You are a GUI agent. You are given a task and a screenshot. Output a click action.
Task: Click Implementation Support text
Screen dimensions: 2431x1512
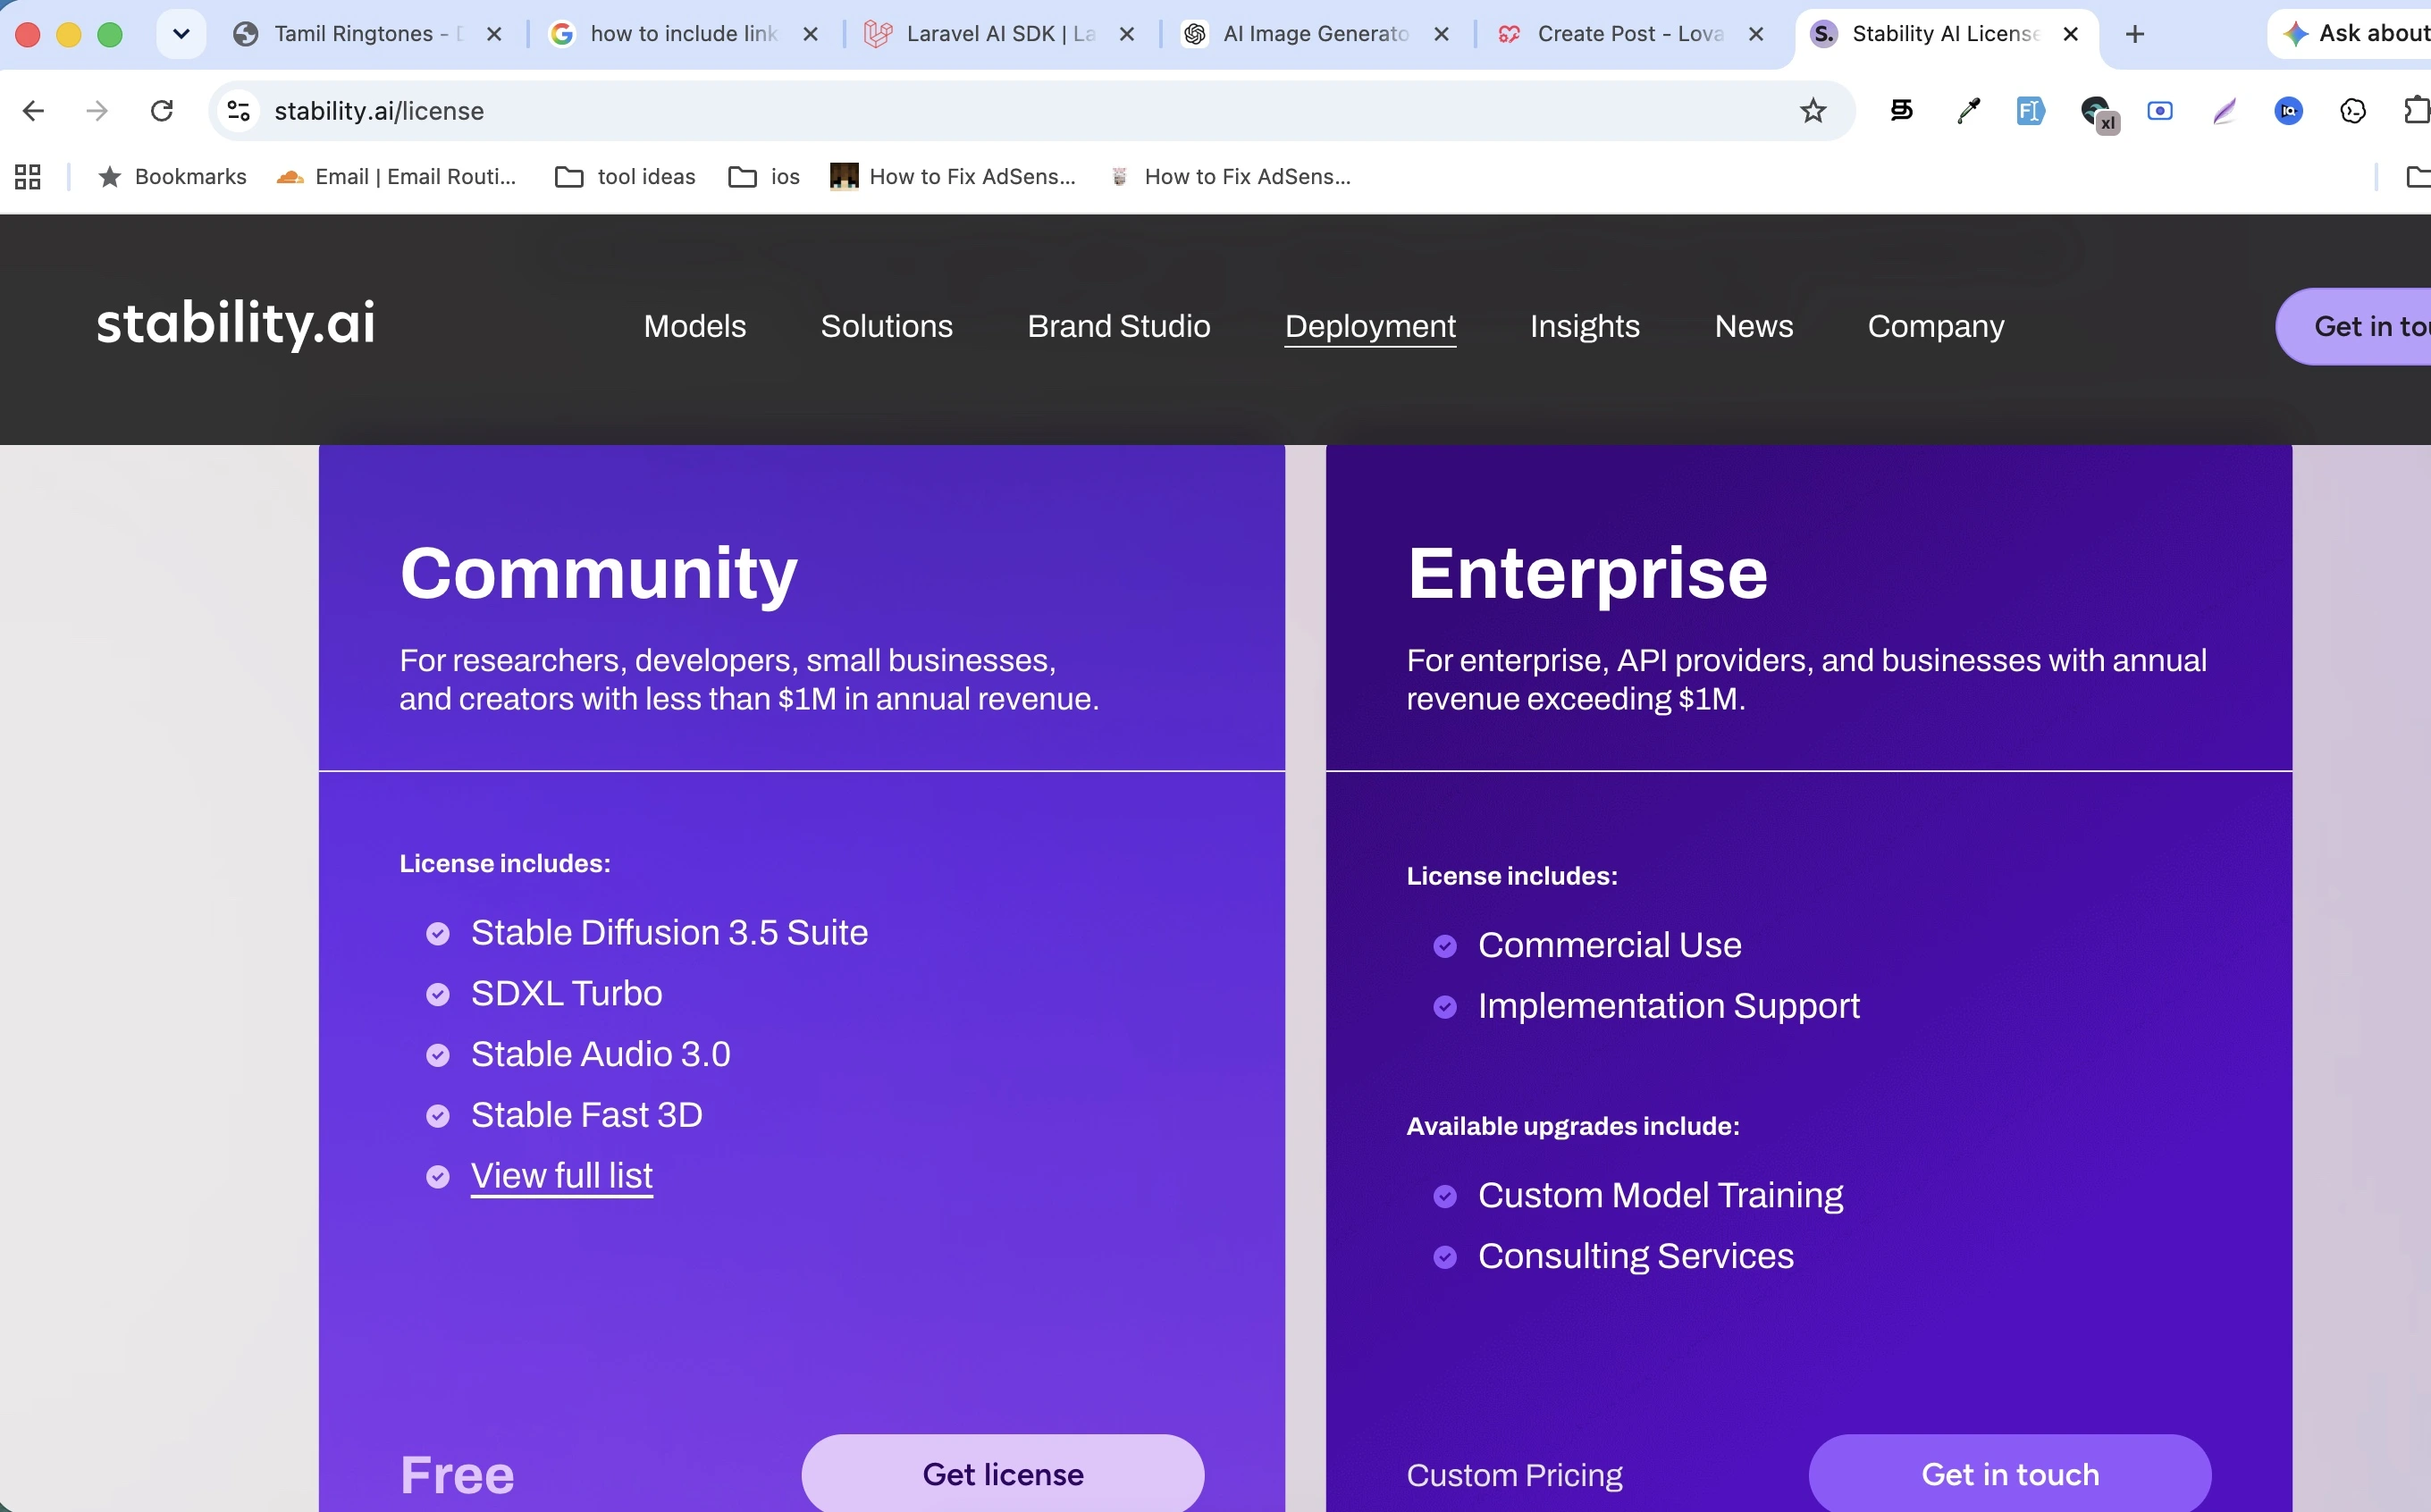click(x=1669, y=1005)
